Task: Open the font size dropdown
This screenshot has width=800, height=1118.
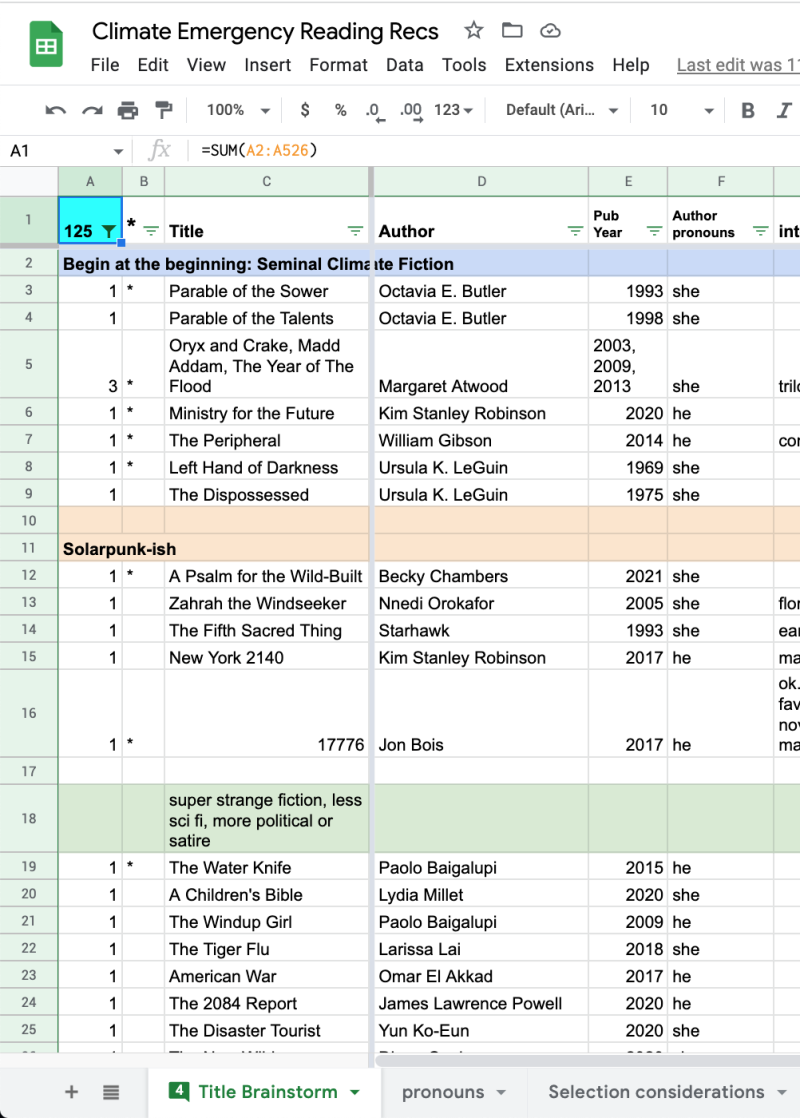Action: [x=682, y=110]
